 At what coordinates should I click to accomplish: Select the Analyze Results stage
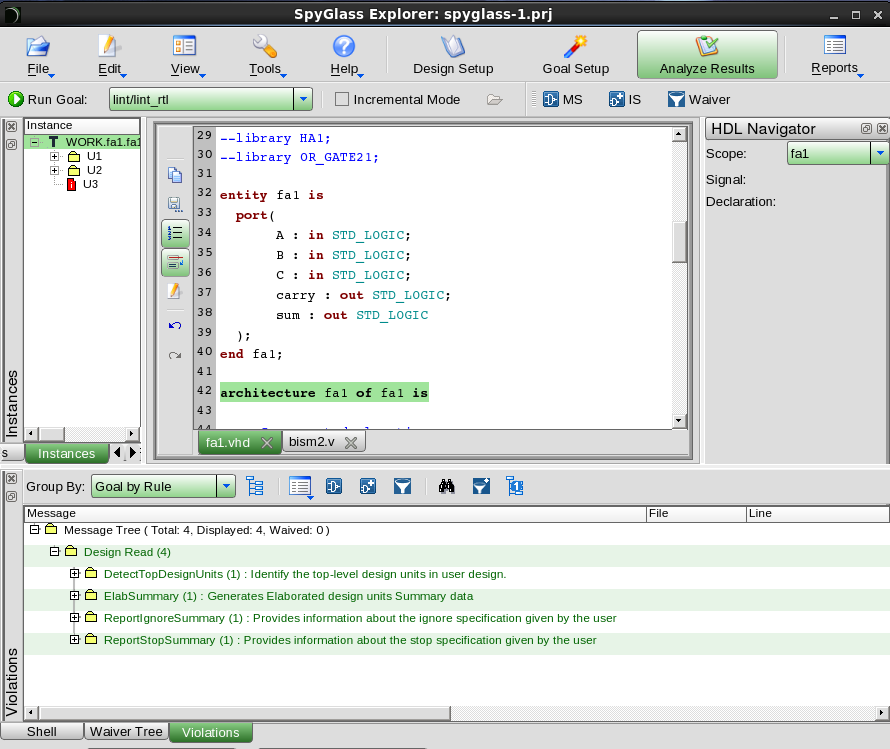coord(707,55)
